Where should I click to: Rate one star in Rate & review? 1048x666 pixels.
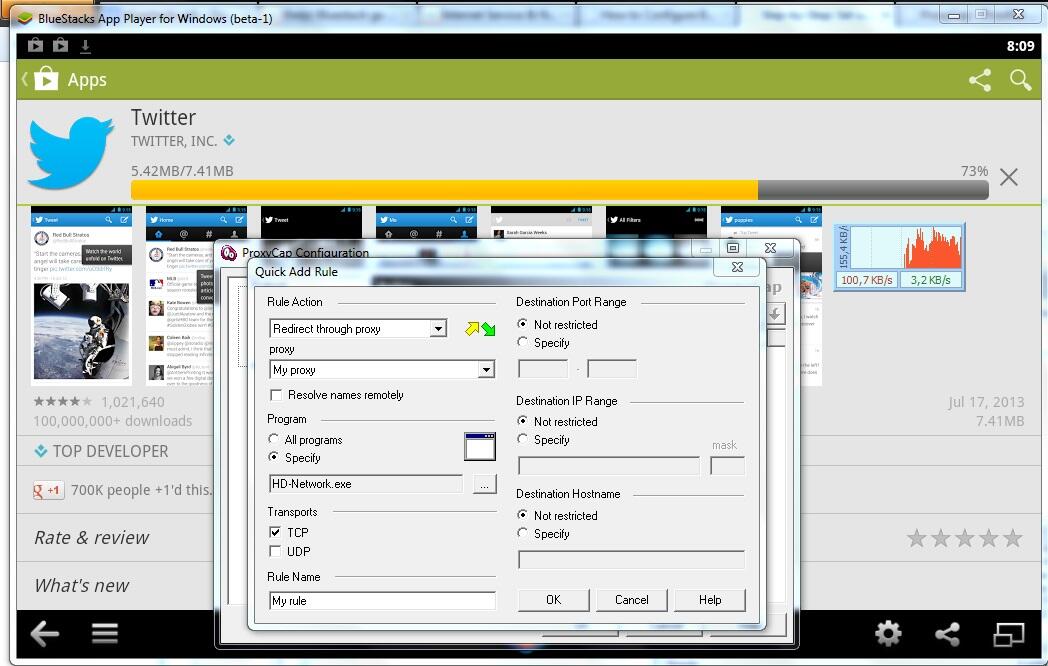click(x=916, y=538)
